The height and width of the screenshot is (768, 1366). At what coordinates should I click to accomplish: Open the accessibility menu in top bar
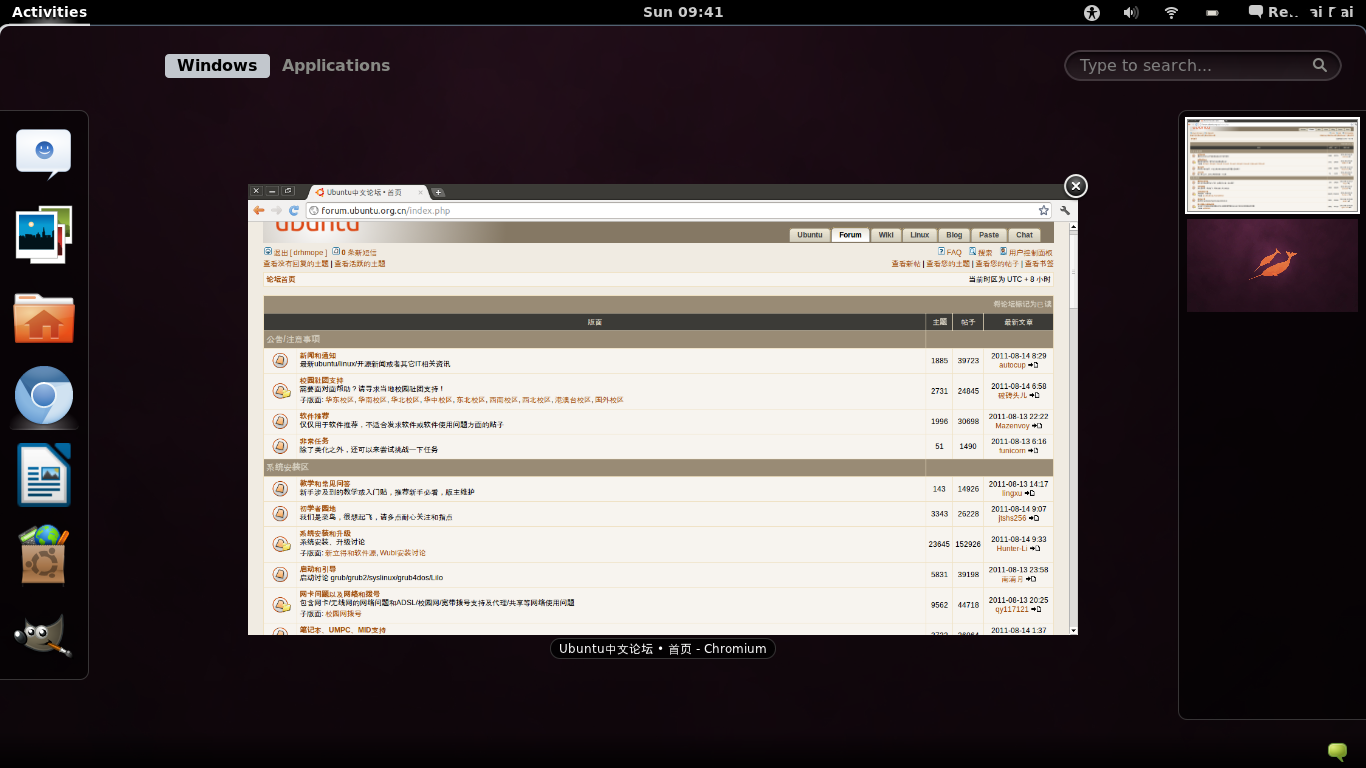(1092, 12)
